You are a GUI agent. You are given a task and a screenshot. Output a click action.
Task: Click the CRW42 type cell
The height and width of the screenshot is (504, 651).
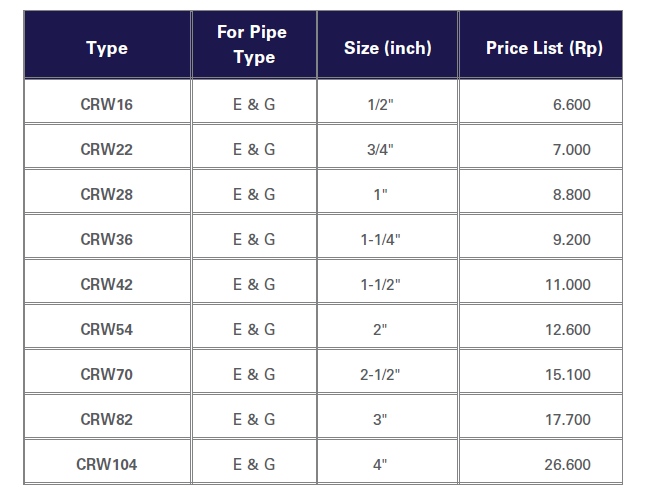107,284
